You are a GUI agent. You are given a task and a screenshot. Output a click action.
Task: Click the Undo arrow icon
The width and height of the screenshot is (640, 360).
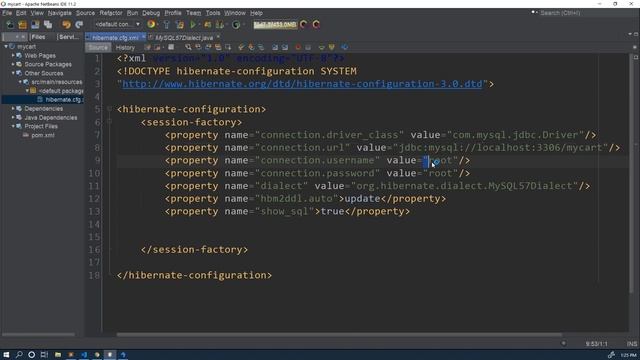(66, 24)
